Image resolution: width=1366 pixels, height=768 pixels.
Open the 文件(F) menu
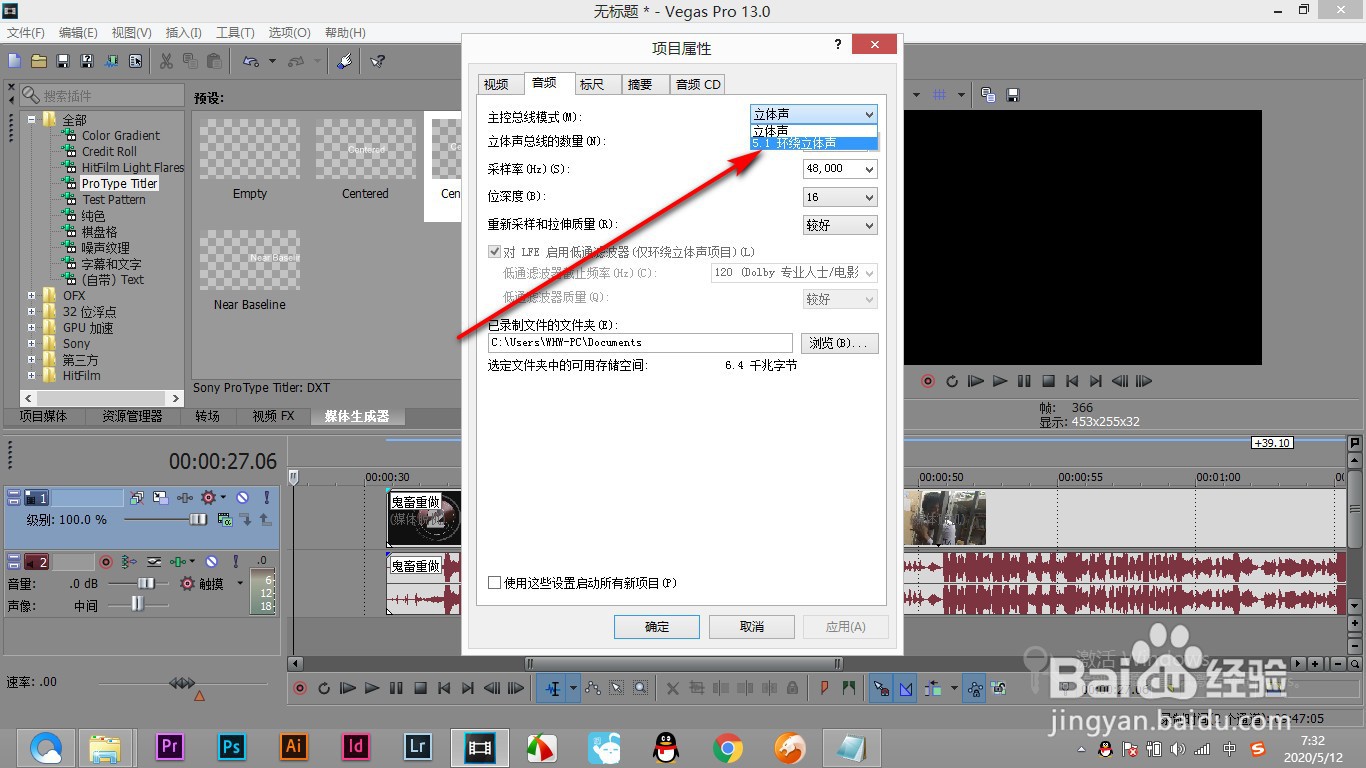(26, 33)
